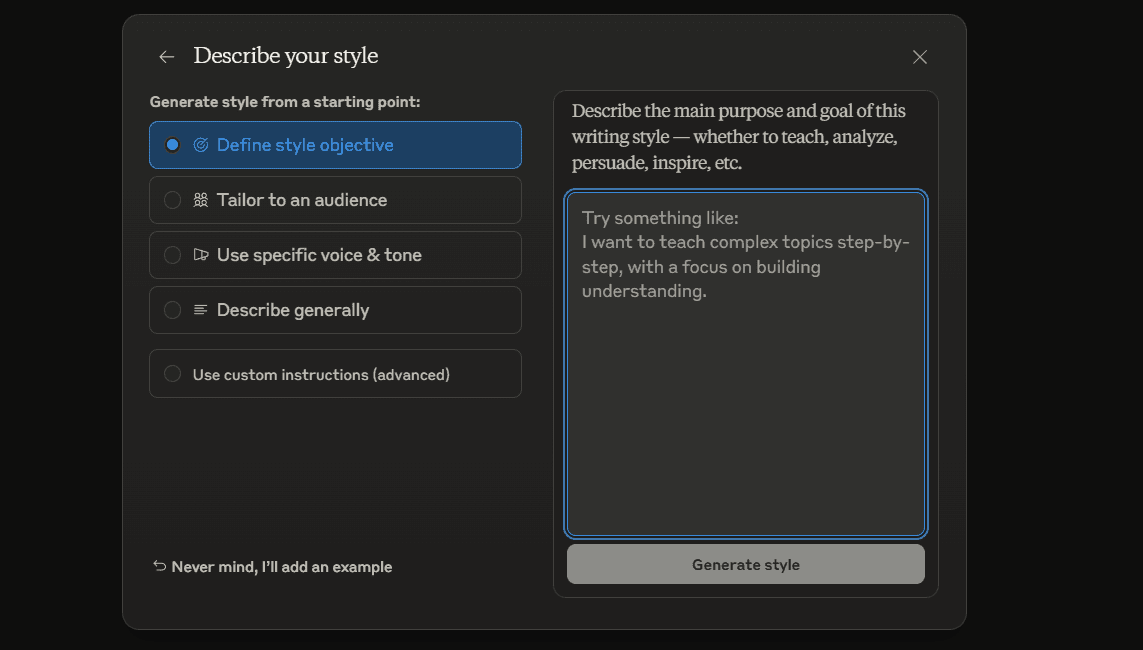Click the Define style objective label text
The height and width of the screenshot is (650, 1143).
(305, 145)
